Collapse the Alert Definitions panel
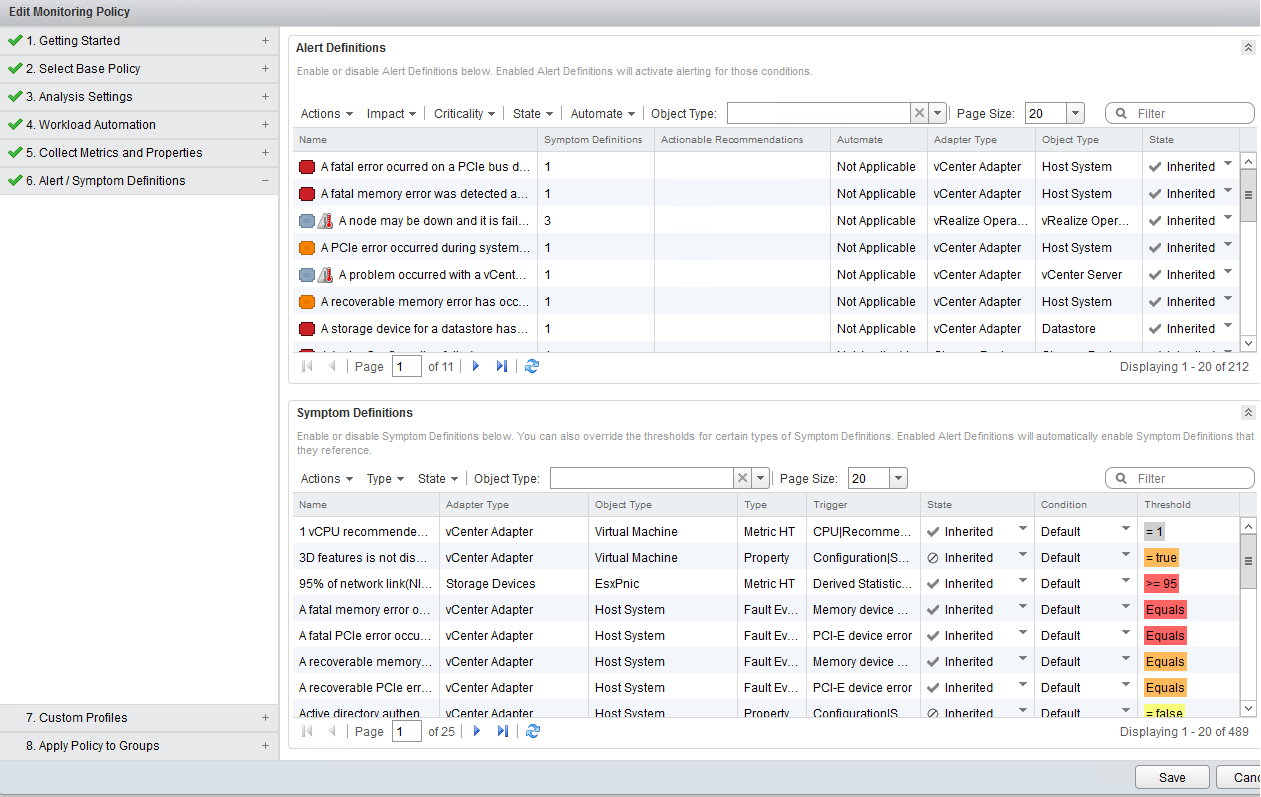1261x797 pixels. coord(1247,48)
